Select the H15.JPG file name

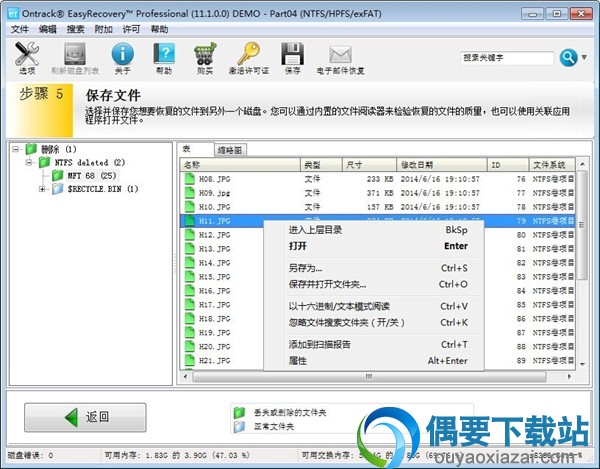(x=215, y=277)
